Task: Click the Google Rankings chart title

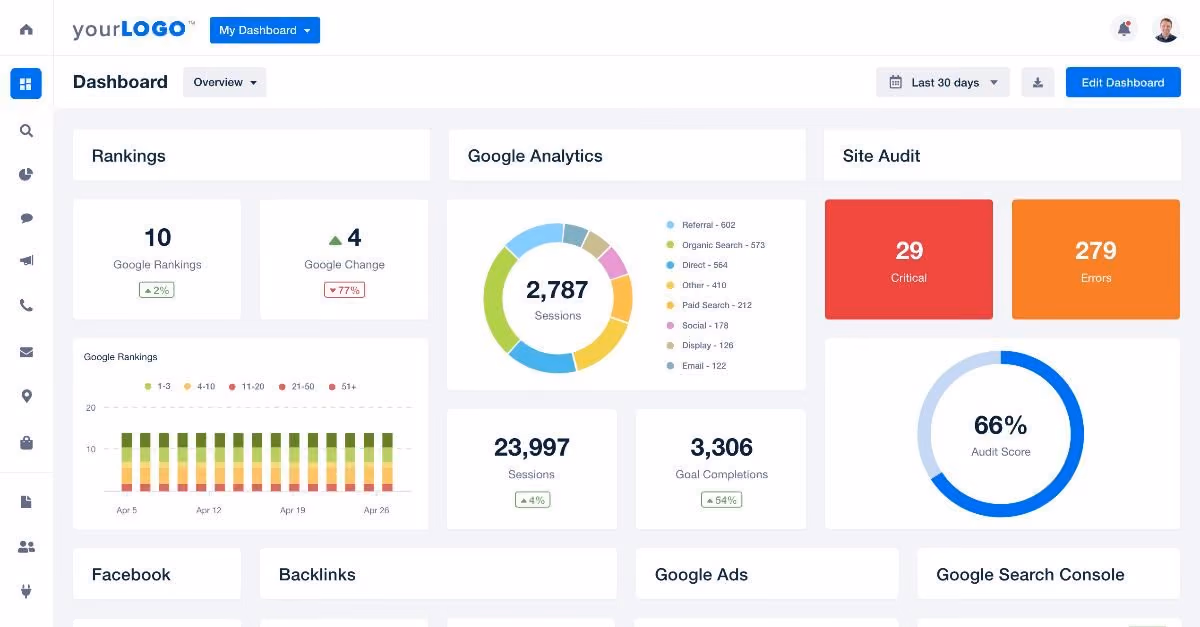Action: click(x=120, y=357)
